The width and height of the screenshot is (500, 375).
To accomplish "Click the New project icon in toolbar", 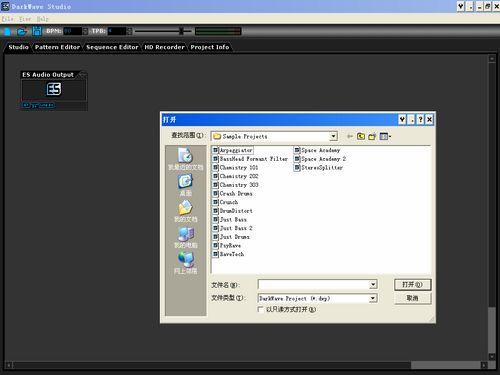I will 7,32.
